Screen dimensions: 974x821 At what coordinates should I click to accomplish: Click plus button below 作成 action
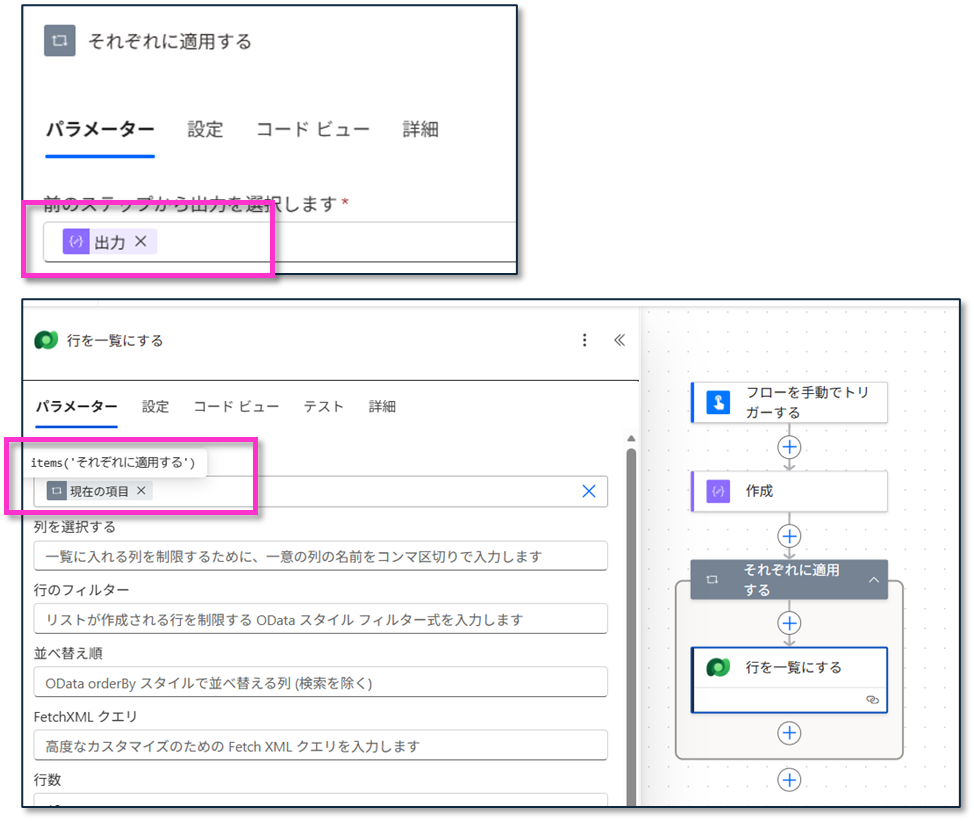pos(789,536)
